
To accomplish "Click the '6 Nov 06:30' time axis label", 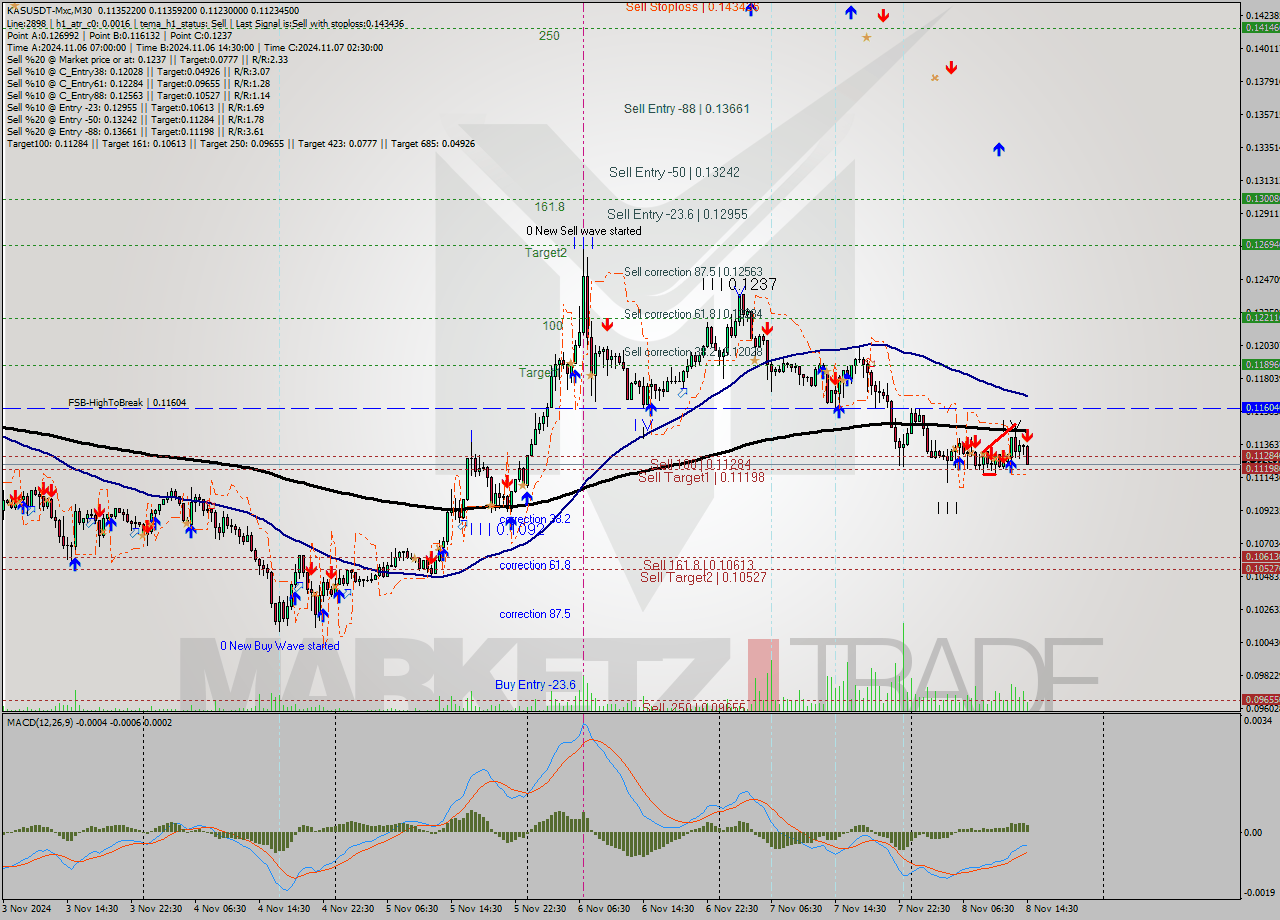I will point(603,909).
